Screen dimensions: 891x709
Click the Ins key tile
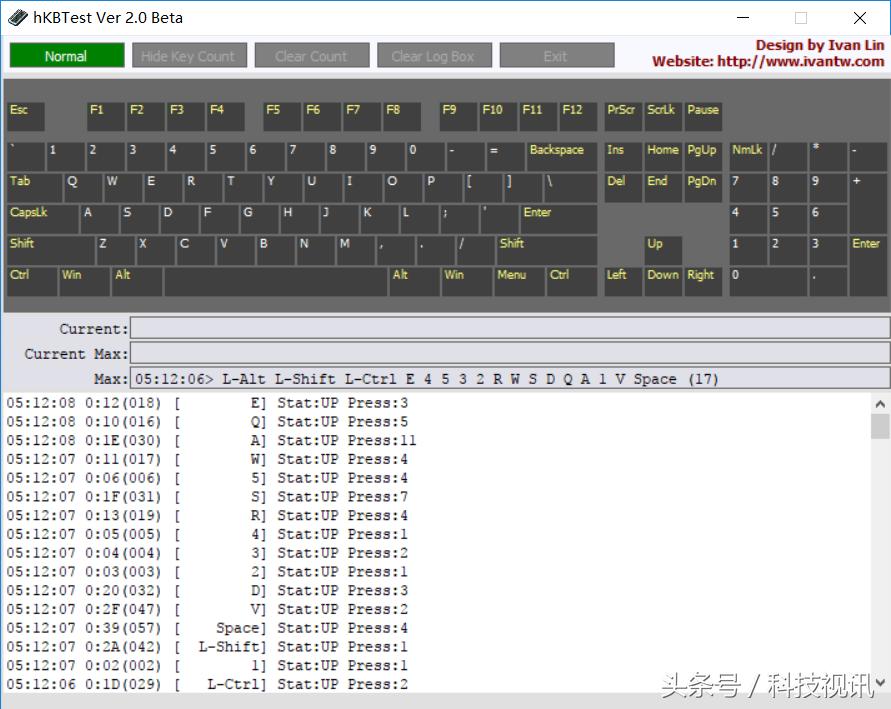(x=623, y=157)
